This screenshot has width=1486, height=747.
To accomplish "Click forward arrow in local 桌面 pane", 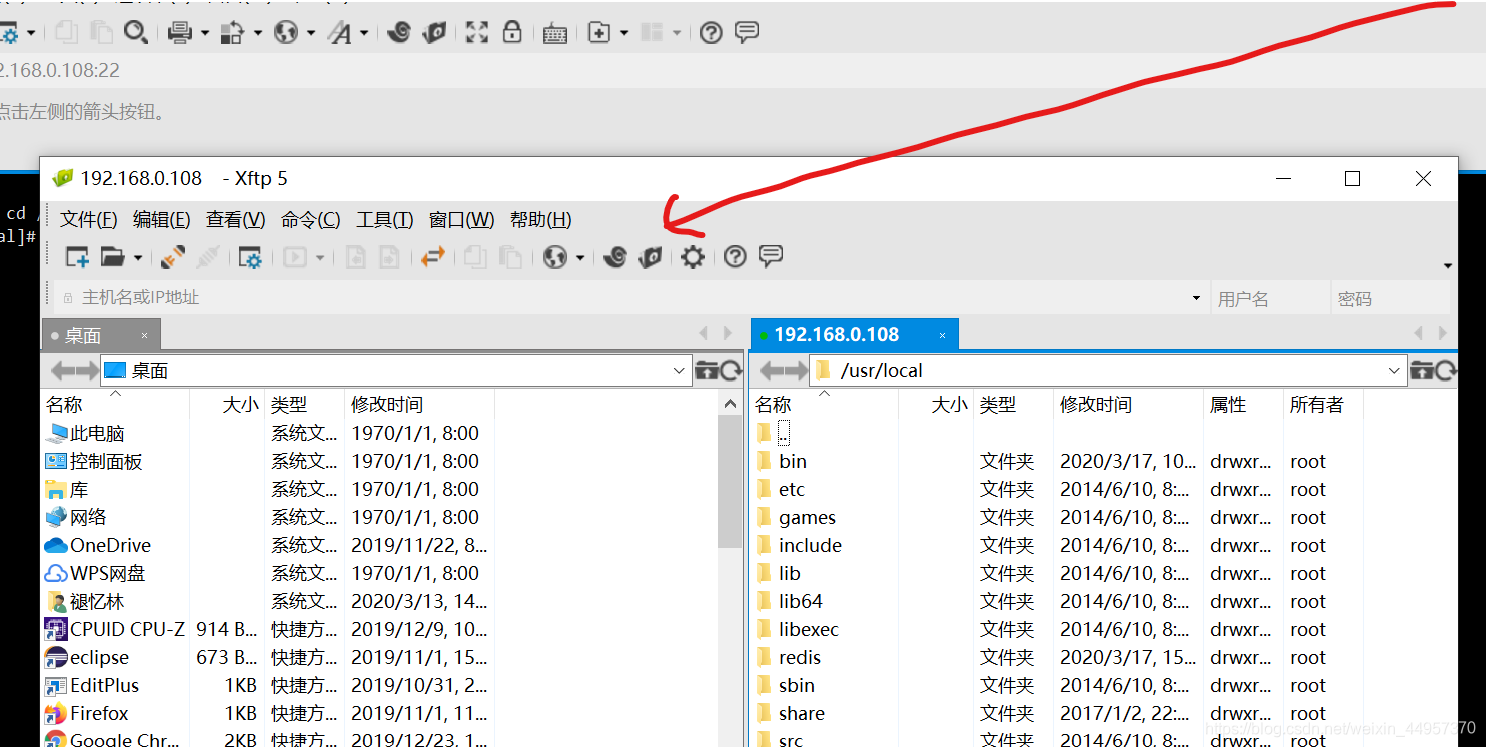I will click(88, 371).
